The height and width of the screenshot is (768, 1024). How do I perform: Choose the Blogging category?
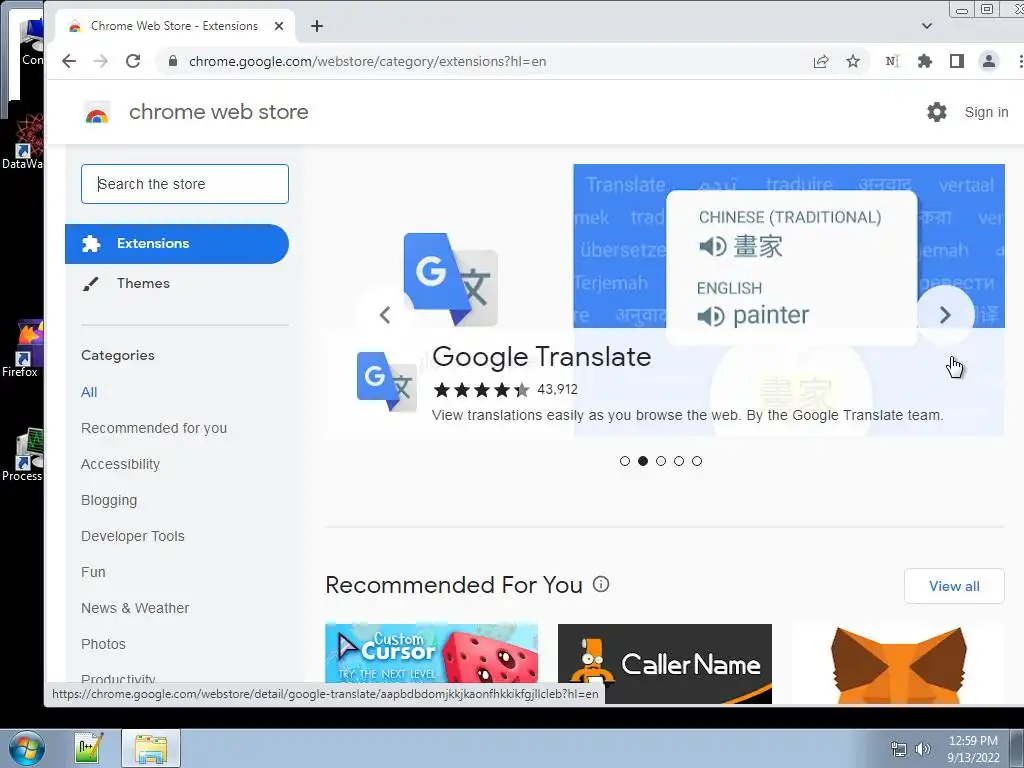(x=109, y=500)
